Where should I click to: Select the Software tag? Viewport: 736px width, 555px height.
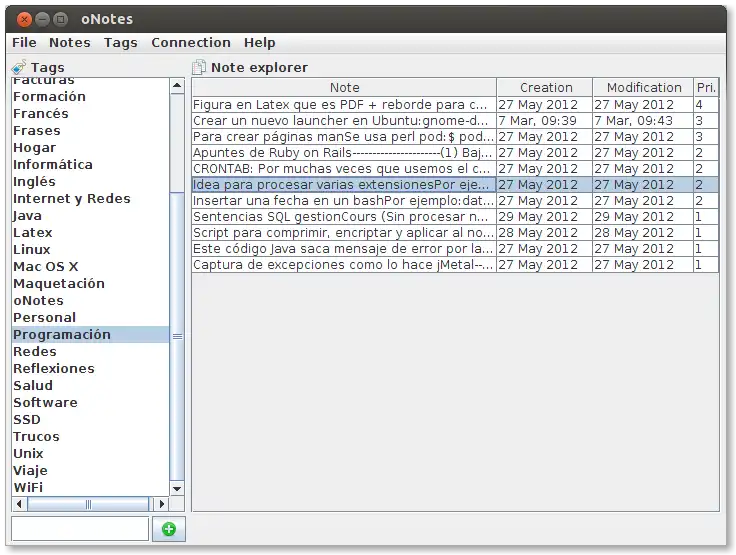90,402
